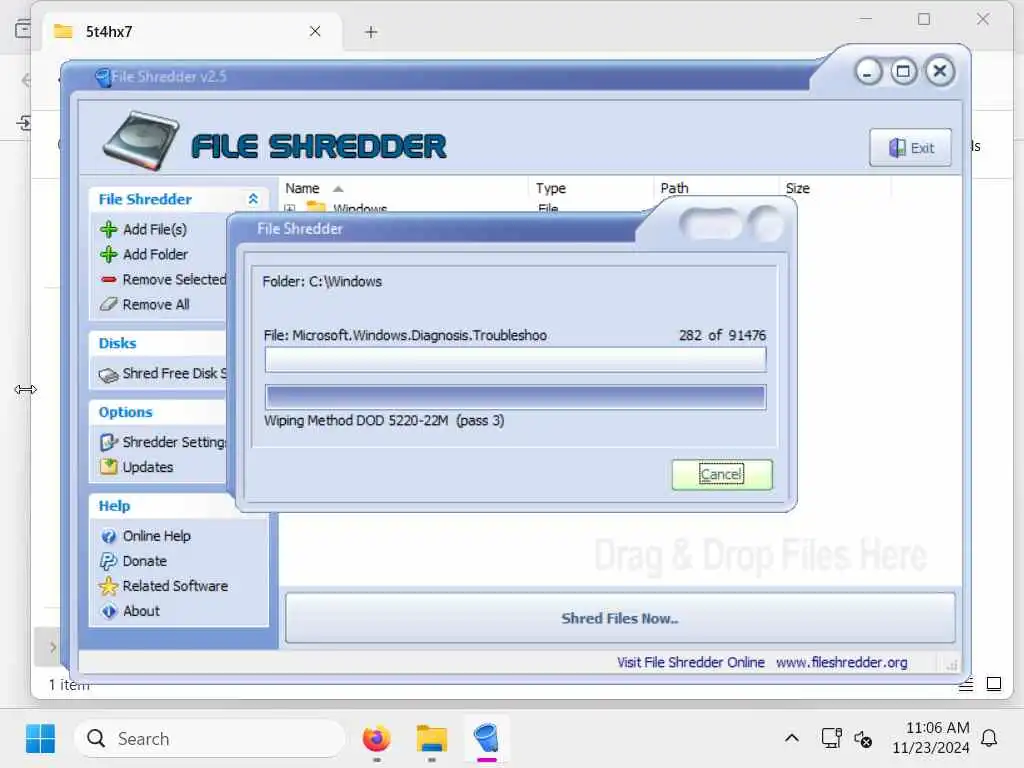
Task: Collapse the File Shredder sidebar section
Action: (x=253, y=199)
